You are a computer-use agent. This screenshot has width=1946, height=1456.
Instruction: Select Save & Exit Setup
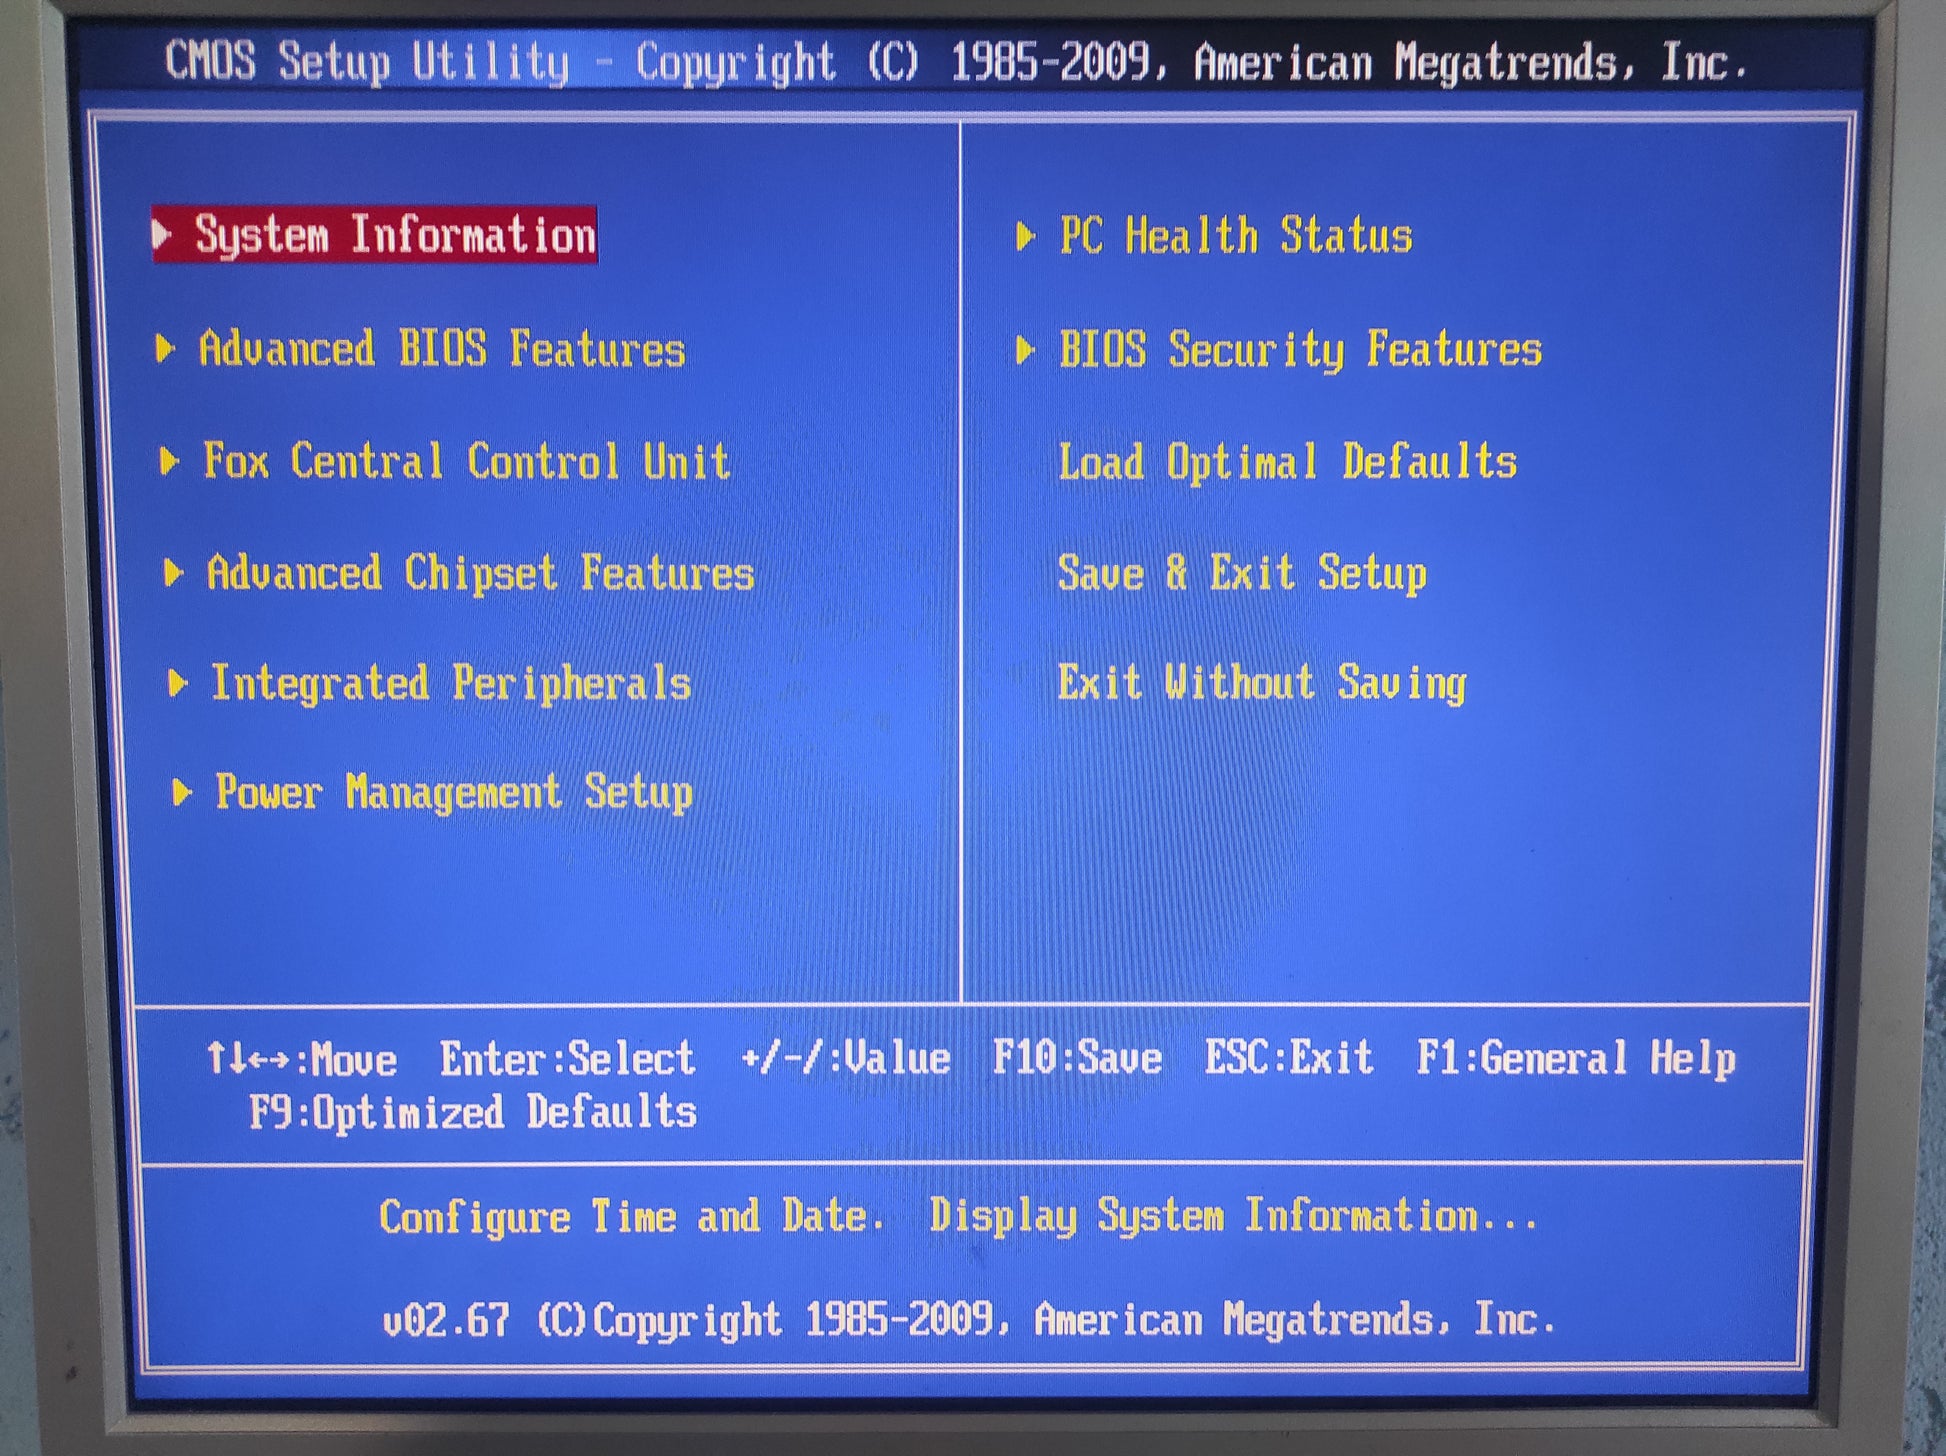click(x=1241, y=574)
